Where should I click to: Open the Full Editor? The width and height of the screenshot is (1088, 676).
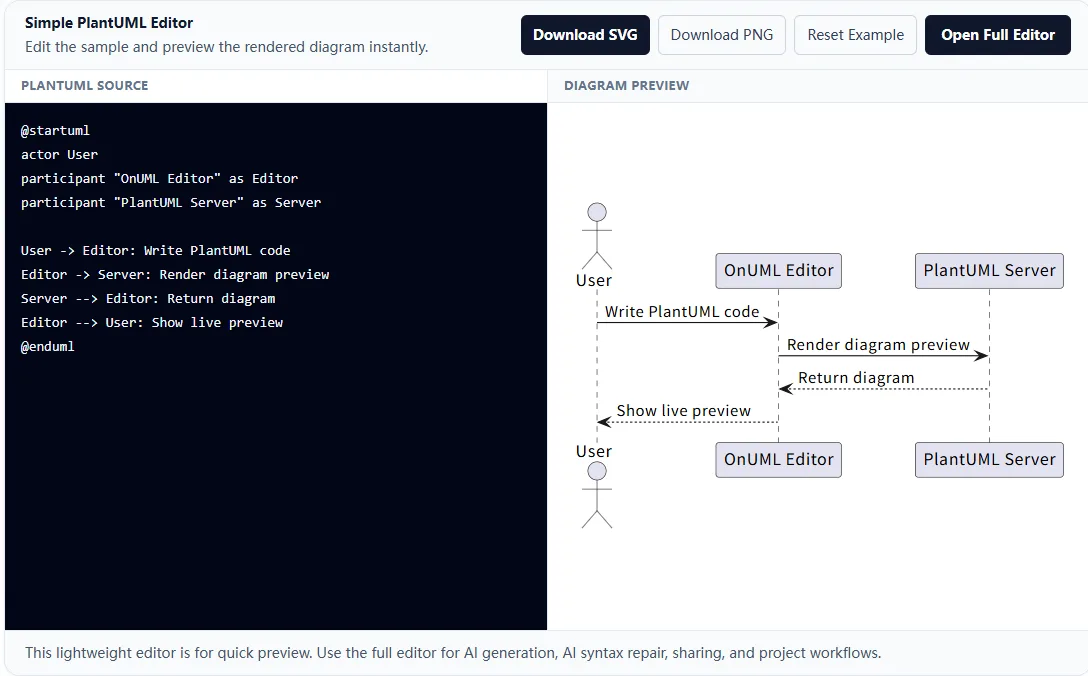point(997,35)
